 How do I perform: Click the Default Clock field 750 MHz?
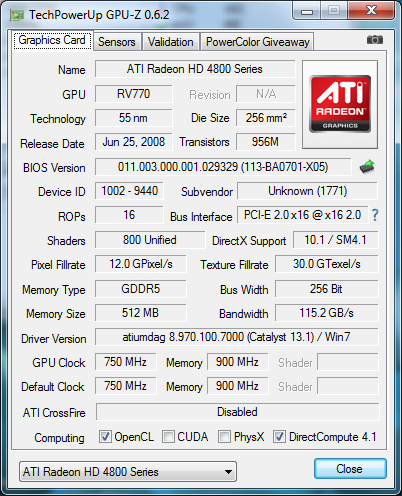click(126, 386)
